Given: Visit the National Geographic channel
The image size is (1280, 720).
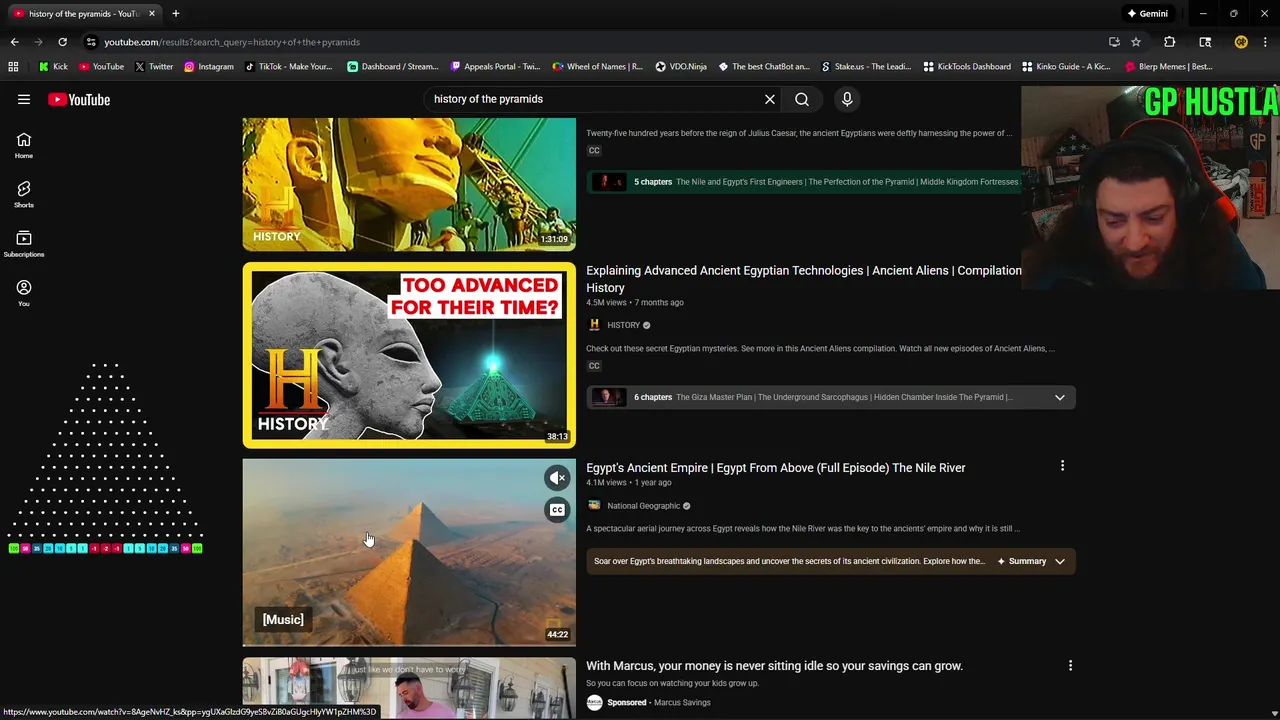Looking at the screenshot, I should 643,506.
